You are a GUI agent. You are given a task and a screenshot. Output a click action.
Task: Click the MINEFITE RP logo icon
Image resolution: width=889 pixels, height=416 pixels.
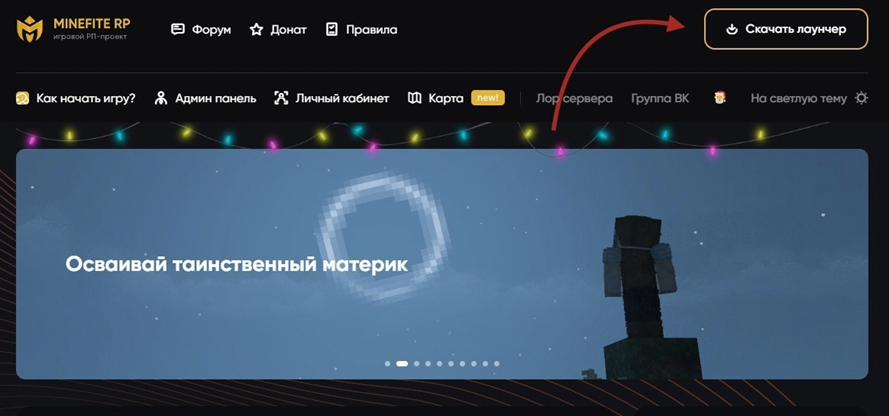coord(29,29)
